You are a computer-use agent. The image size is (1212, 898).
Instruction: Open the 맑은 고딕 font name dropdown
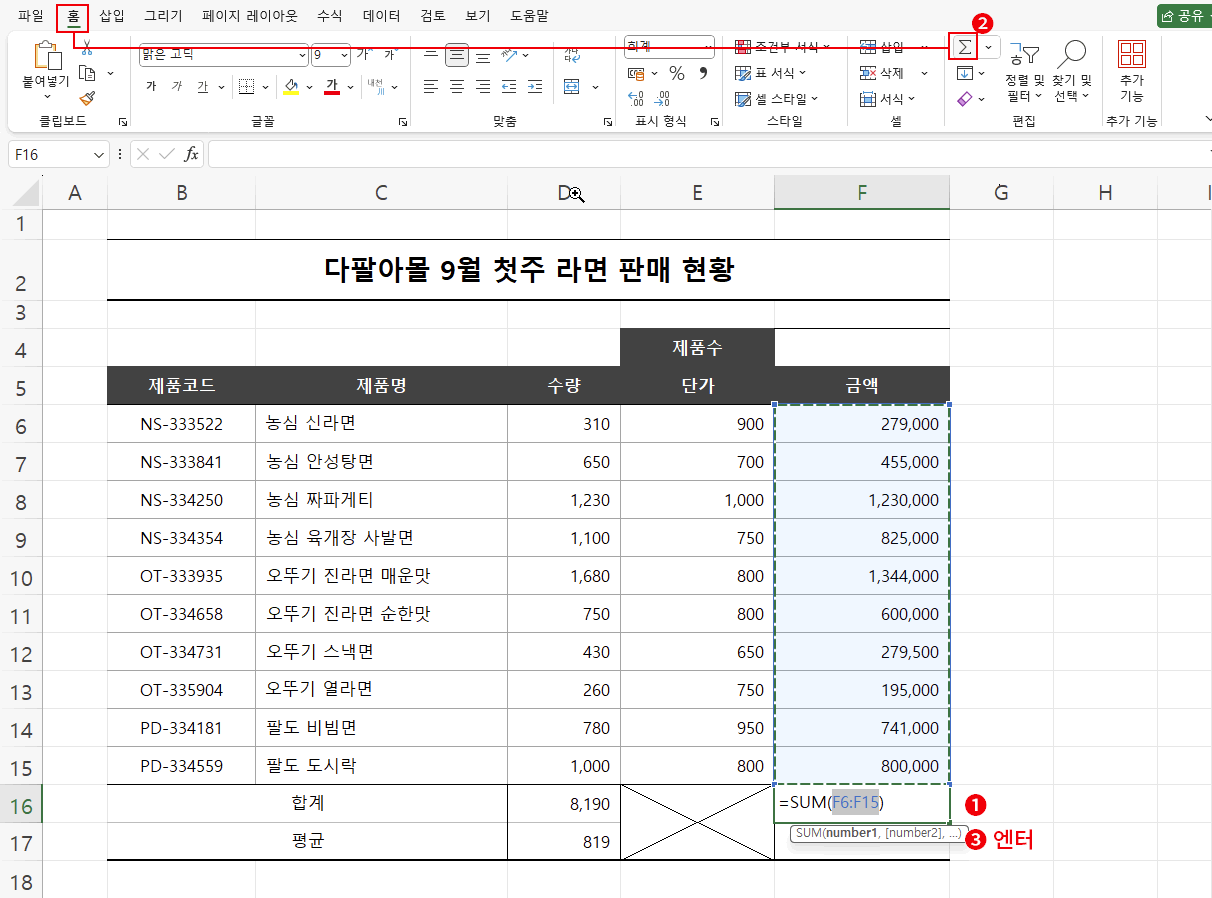click(303, 55)
